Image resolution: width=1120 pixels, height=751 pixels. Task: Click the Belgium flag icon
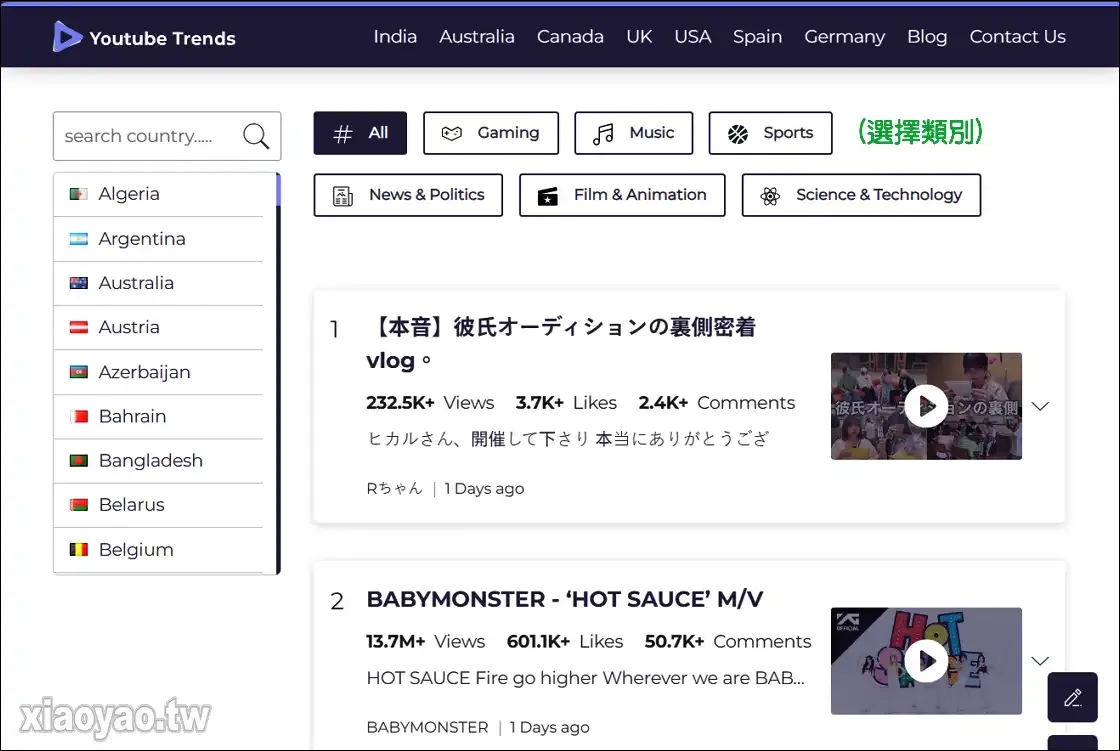coord(79,549)
